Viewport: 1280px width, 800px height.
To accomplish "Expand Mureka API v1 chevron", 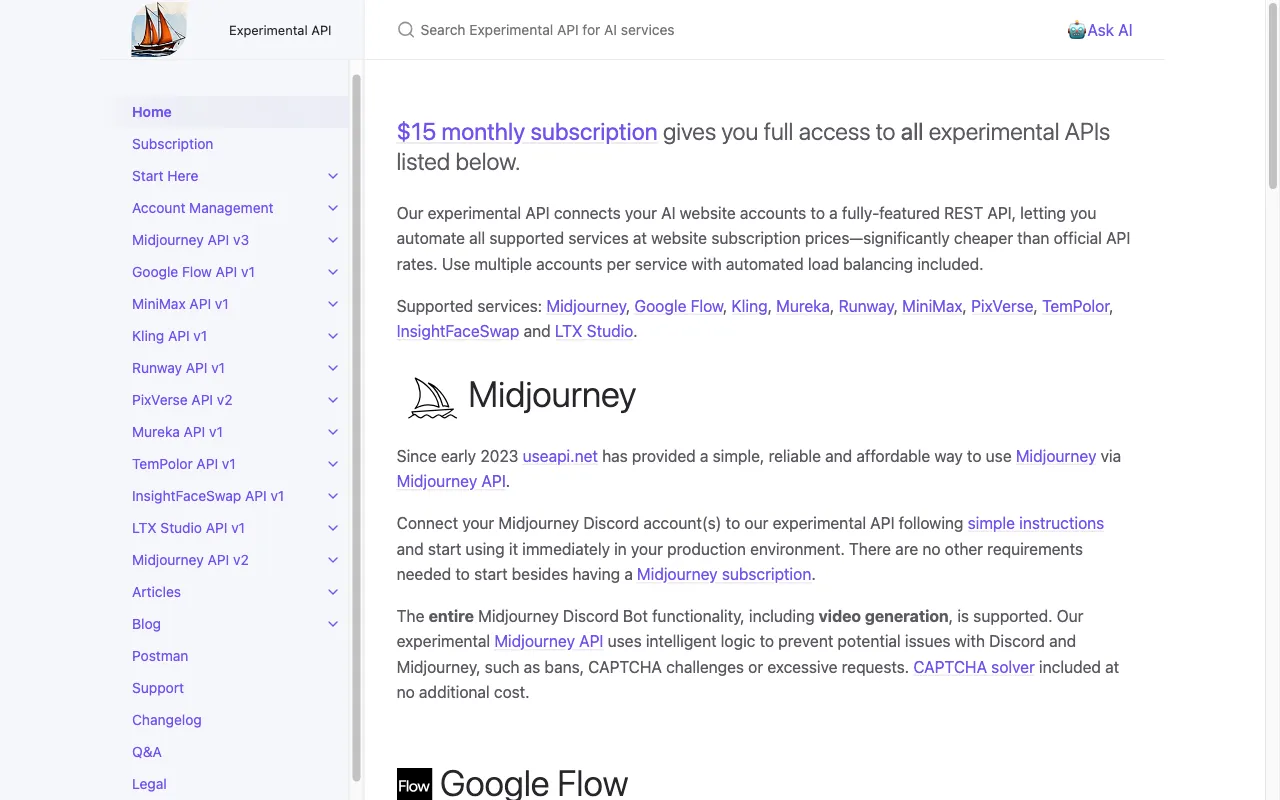I will 333,432.
